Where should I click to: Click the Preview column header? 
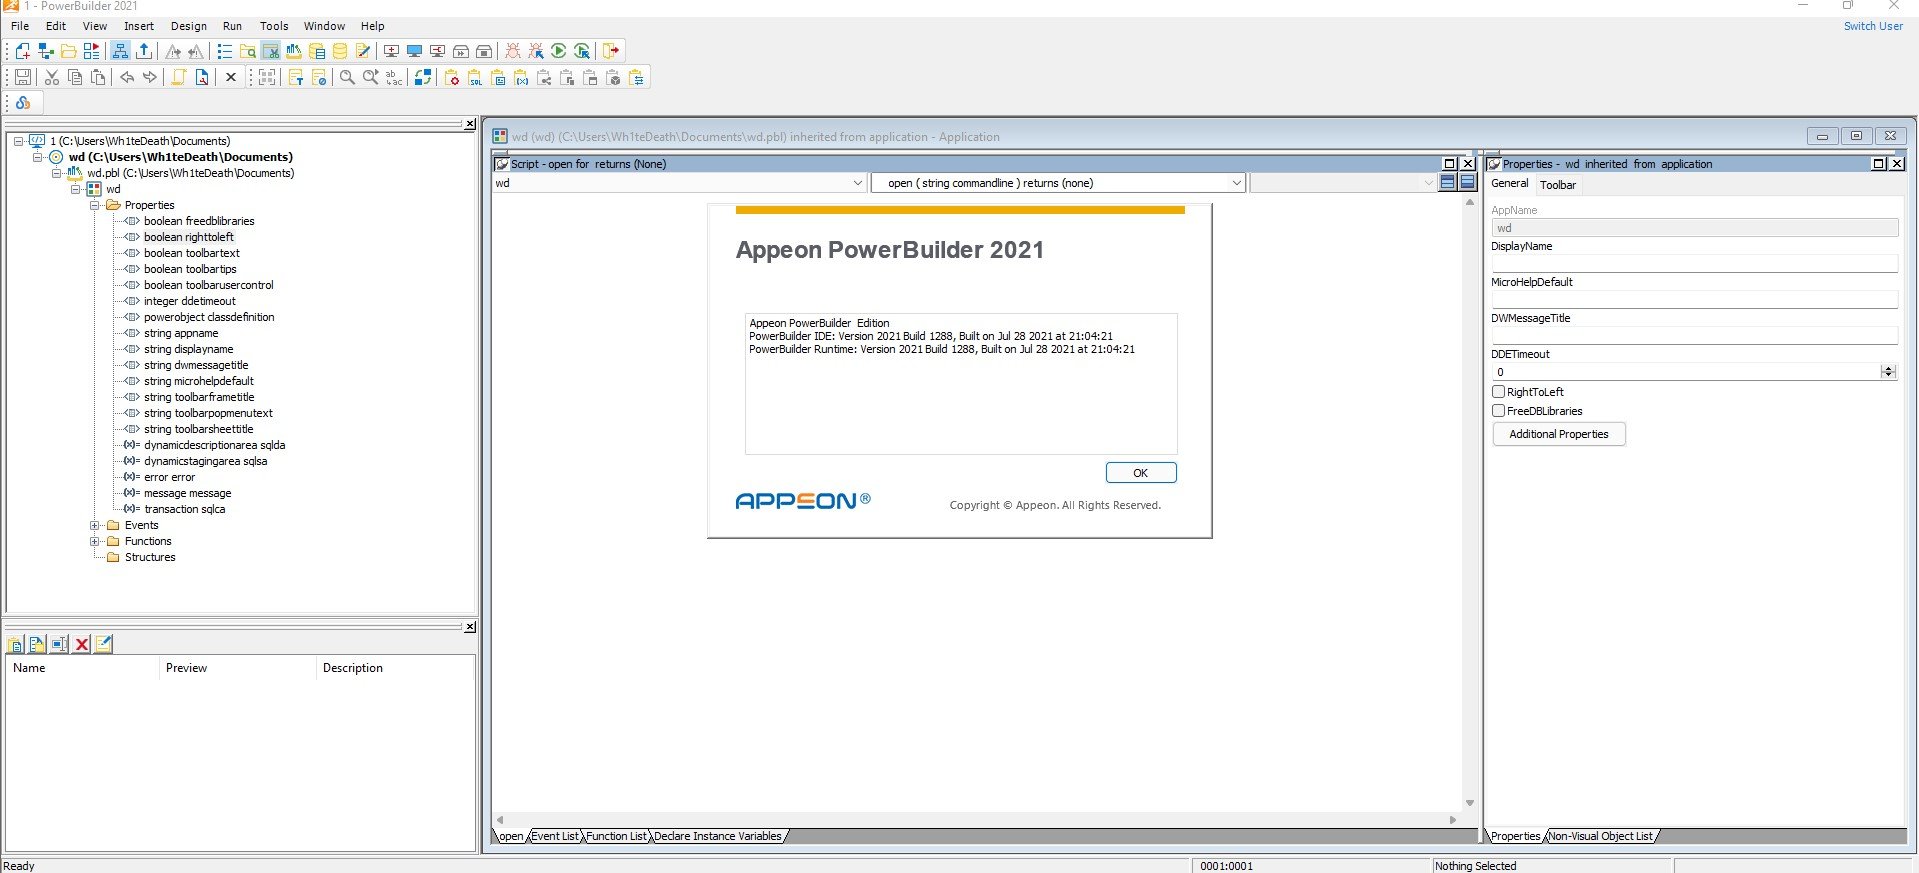[237, 668]
